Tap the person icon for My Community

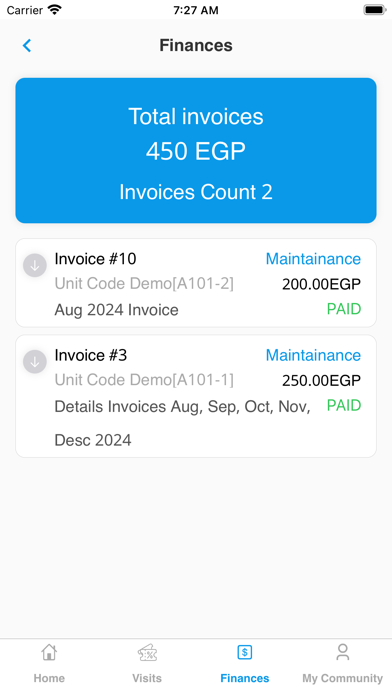click(342, 652)
